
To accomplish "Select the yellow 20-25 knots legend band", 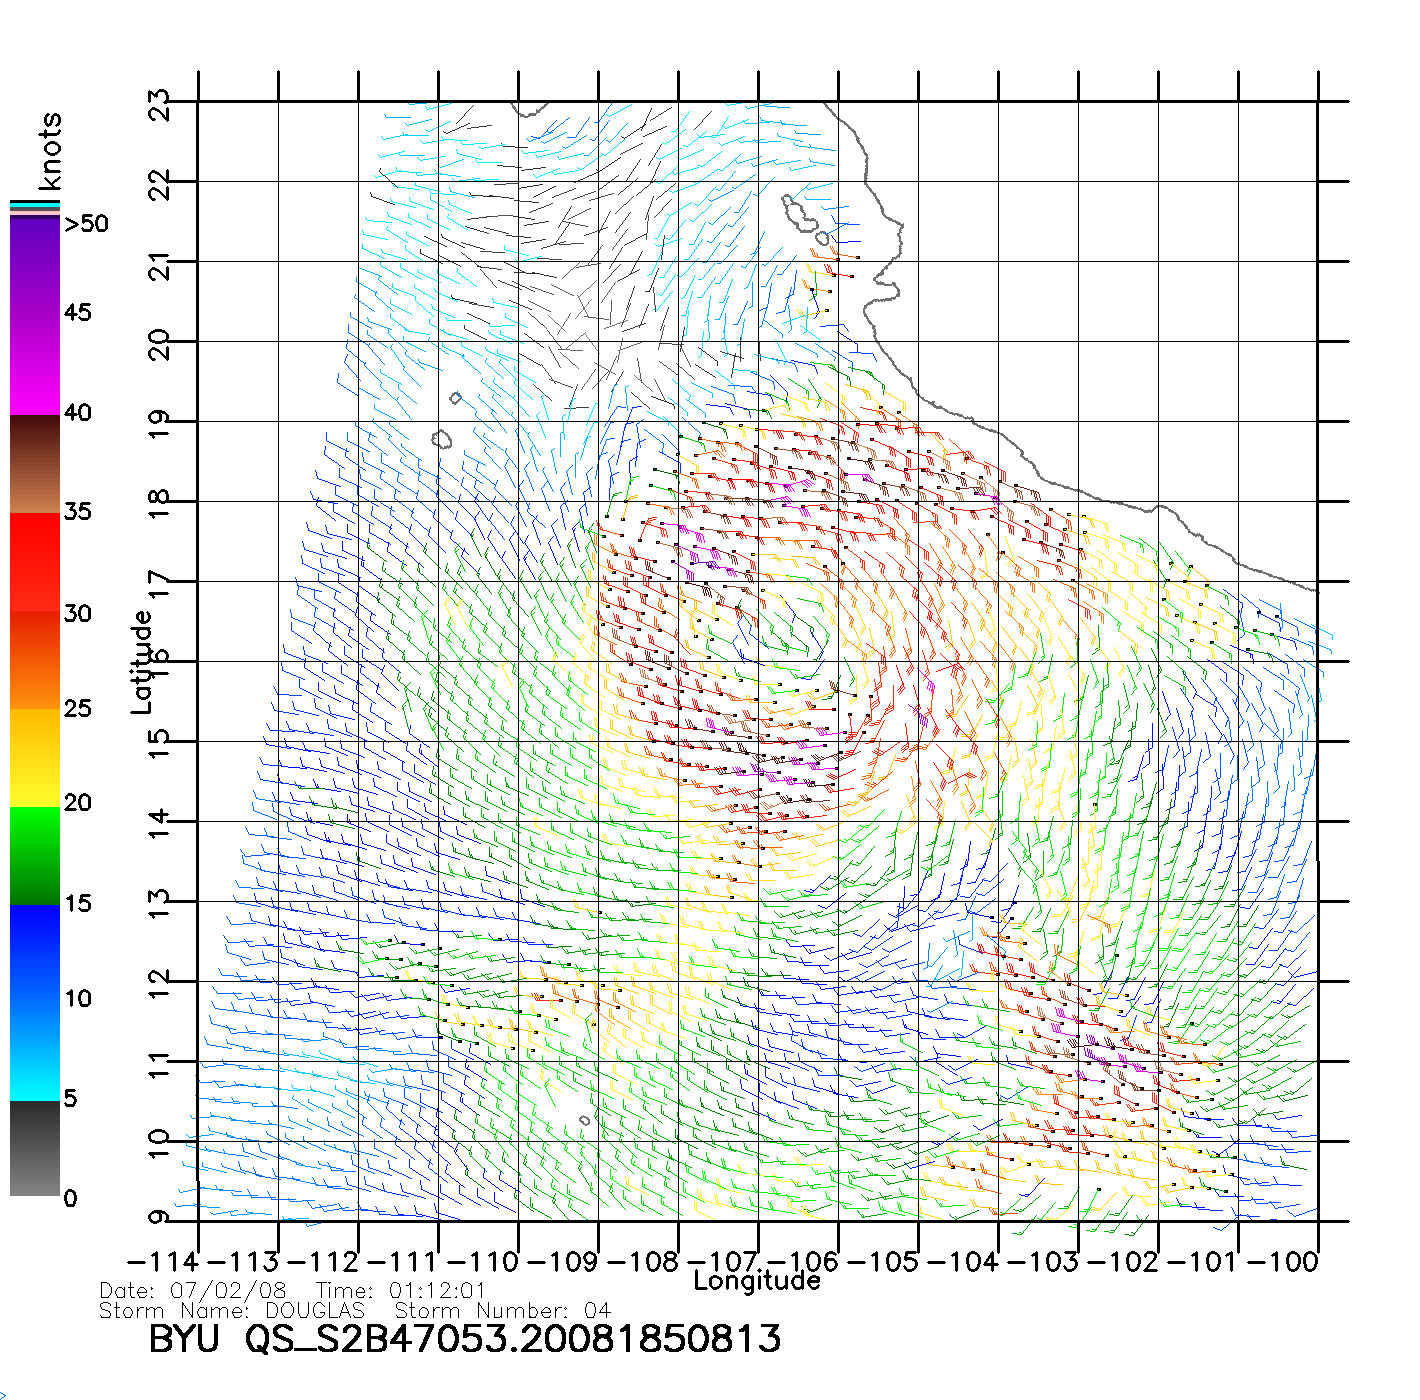I will 35,757.
